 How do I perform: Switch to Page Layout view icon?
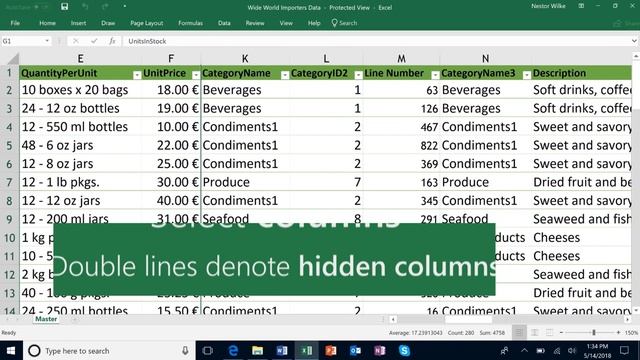[x=534, y=333]
